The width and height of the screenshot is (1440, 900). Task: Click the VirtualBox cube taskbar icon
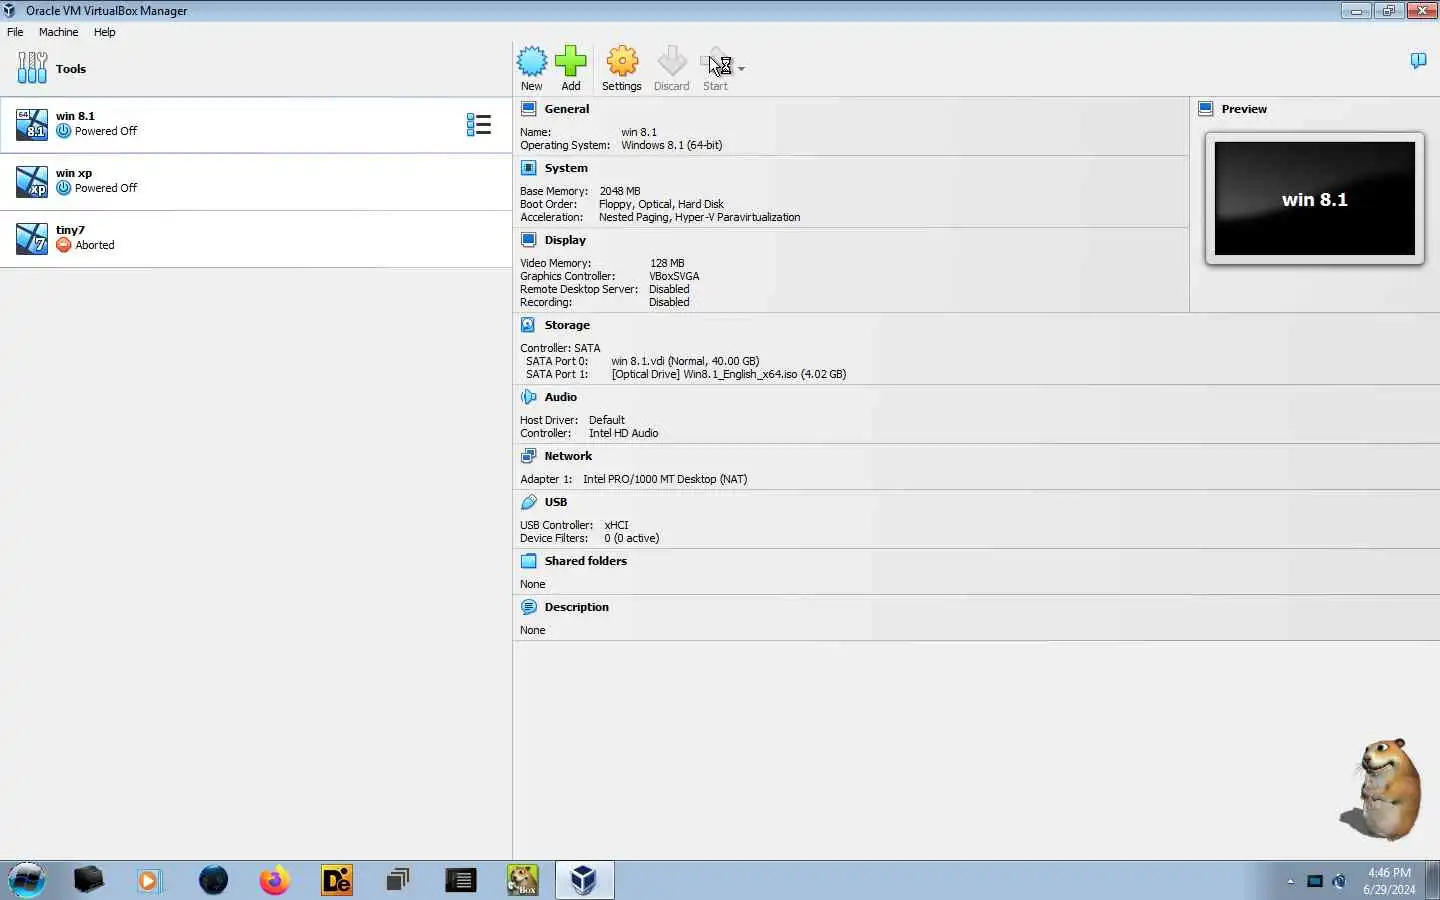(x=584, y=880)
